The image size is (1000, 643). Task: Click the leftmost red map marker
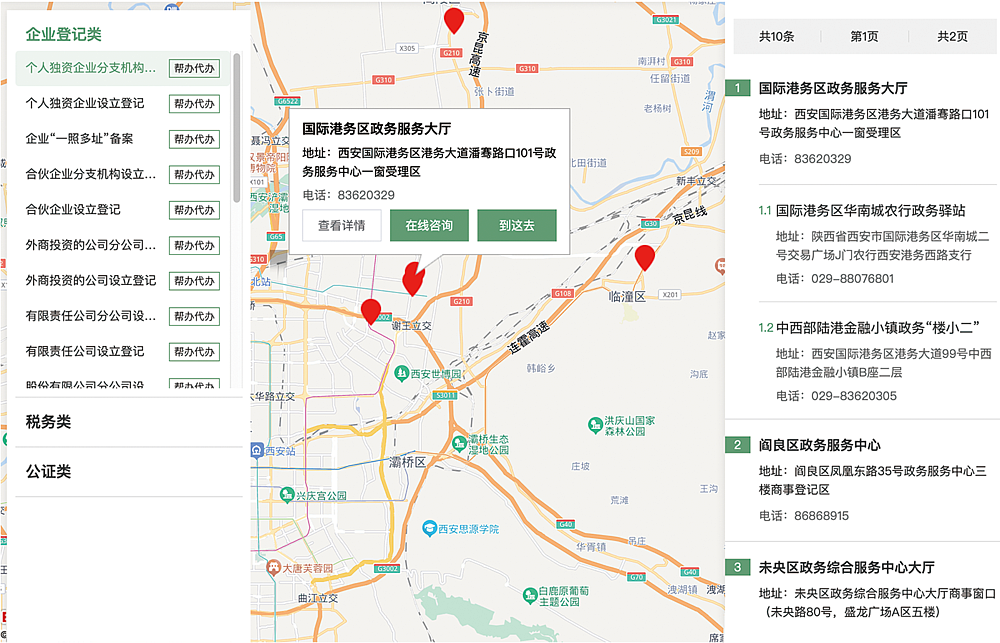click(371, 312)
